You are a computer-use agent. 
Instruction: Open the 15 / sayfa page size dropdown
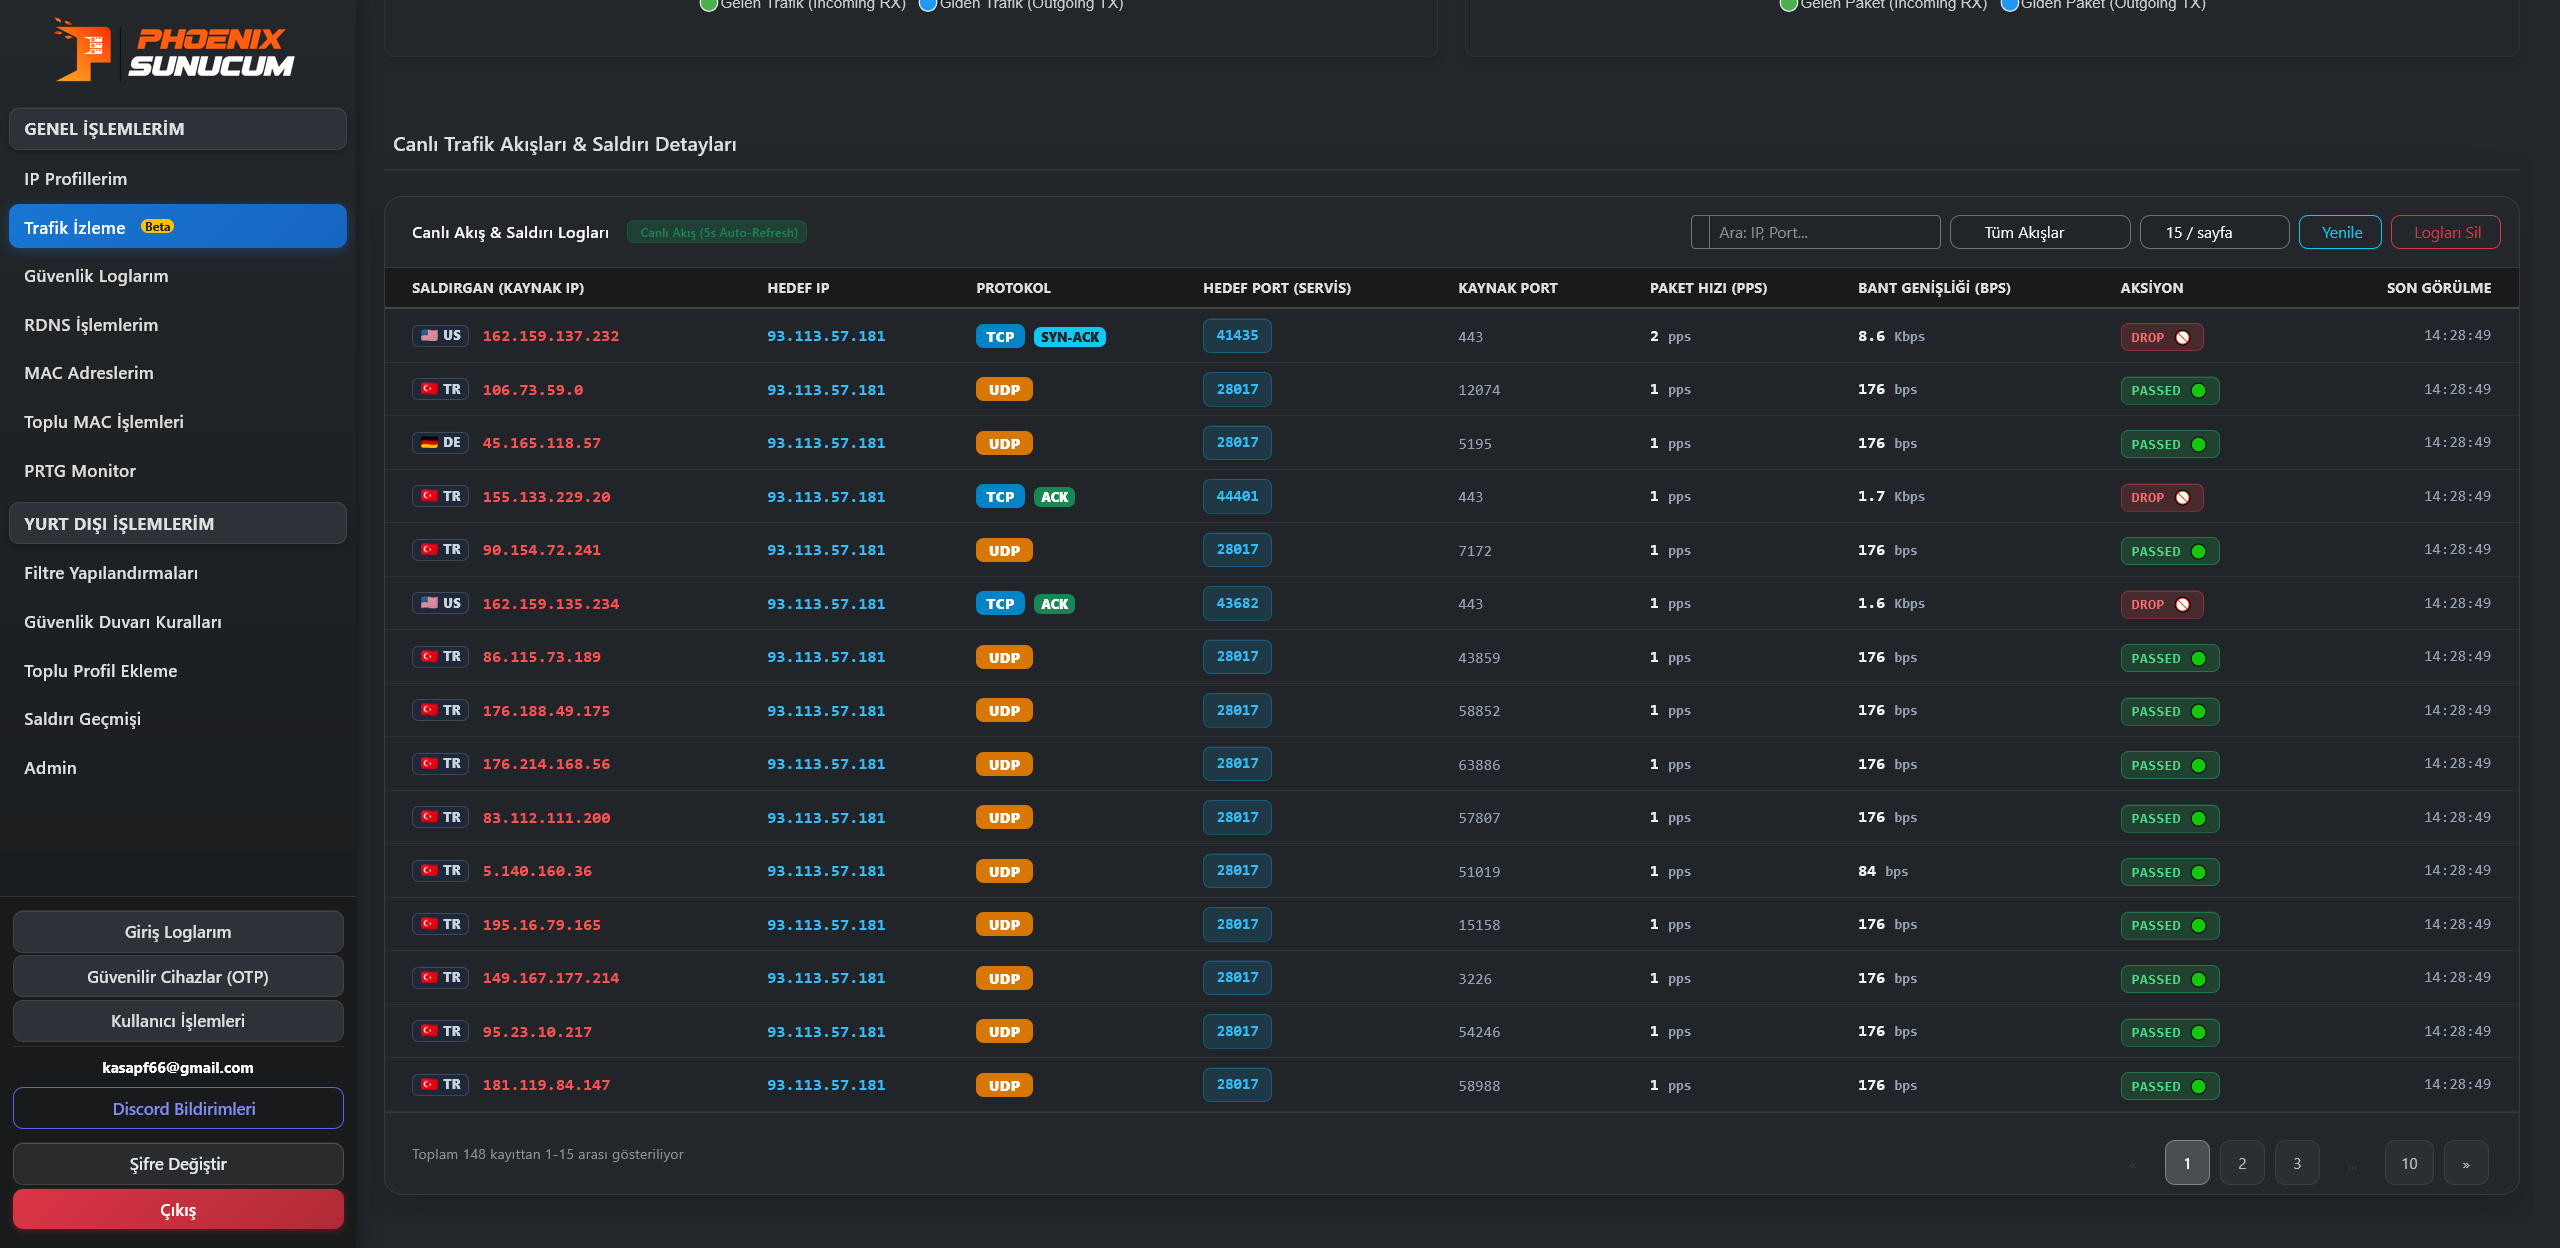(2214, 232)
